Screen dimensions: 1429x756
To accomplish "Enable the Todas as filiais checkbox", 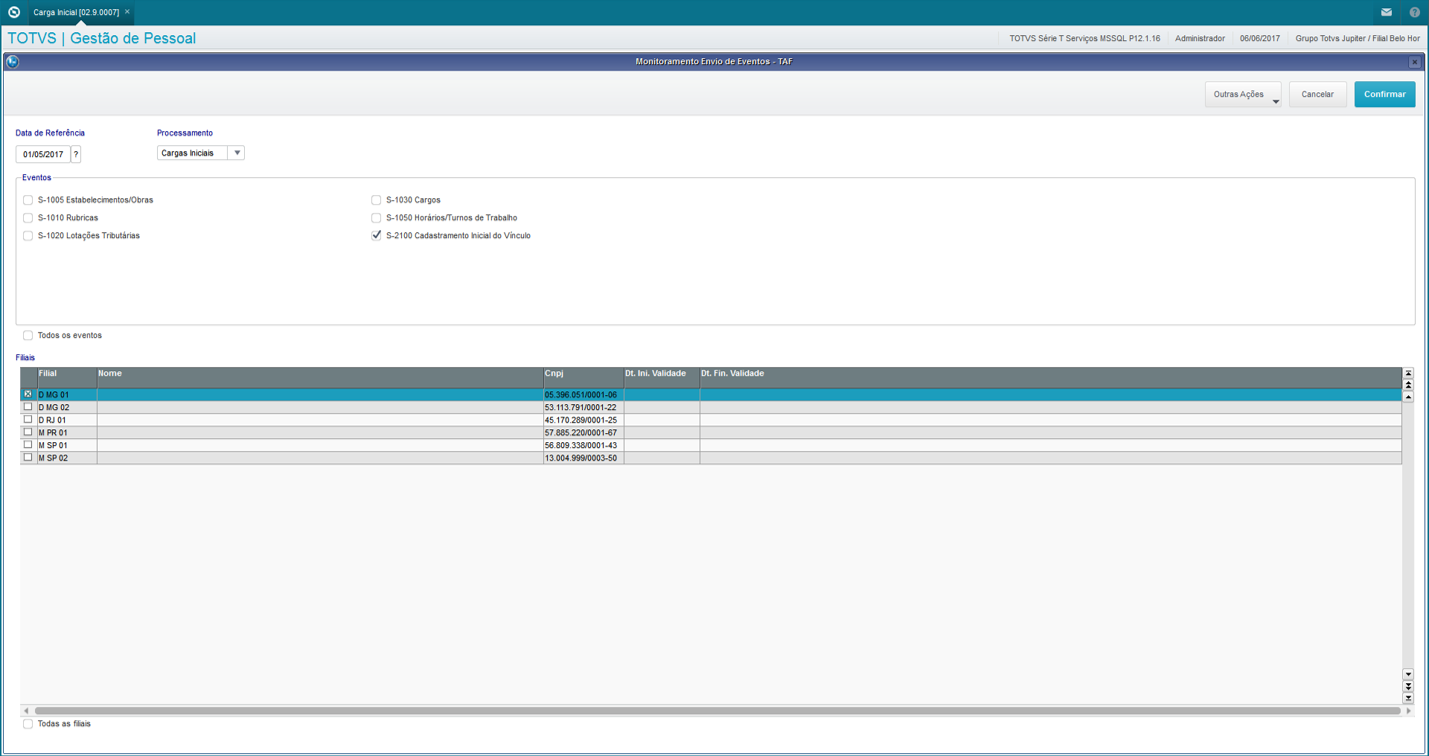I will point(28,724).
